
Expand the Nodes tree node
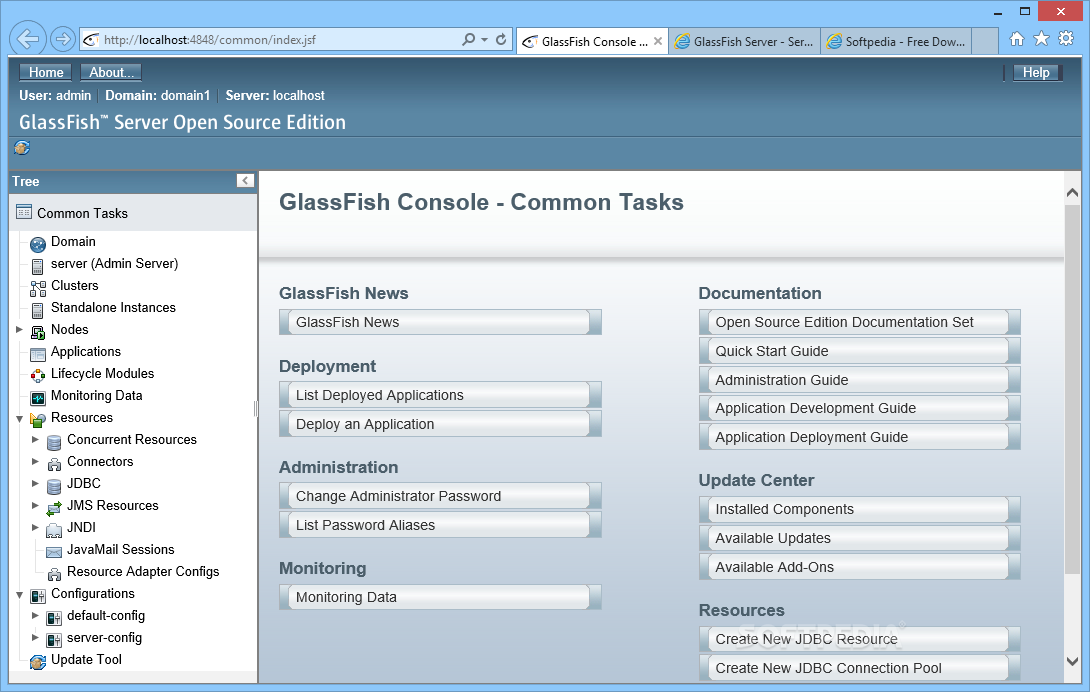point(19,330)
